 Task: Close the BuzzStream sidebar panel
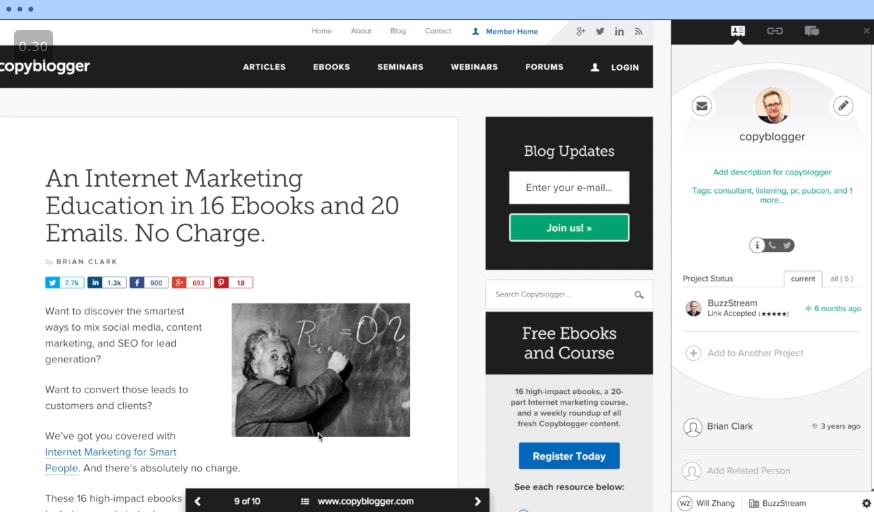click(866, 31)
